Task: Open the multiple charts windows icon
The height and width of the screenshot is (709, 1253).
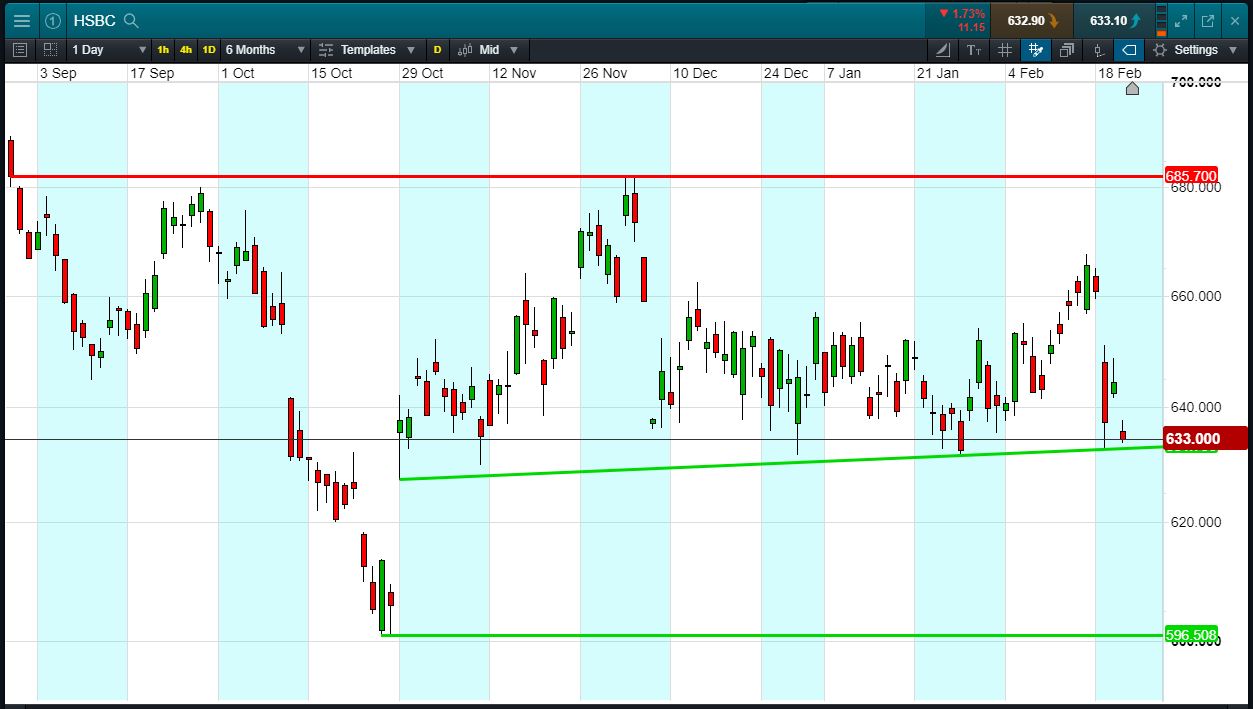Action: click(1066, 49)
